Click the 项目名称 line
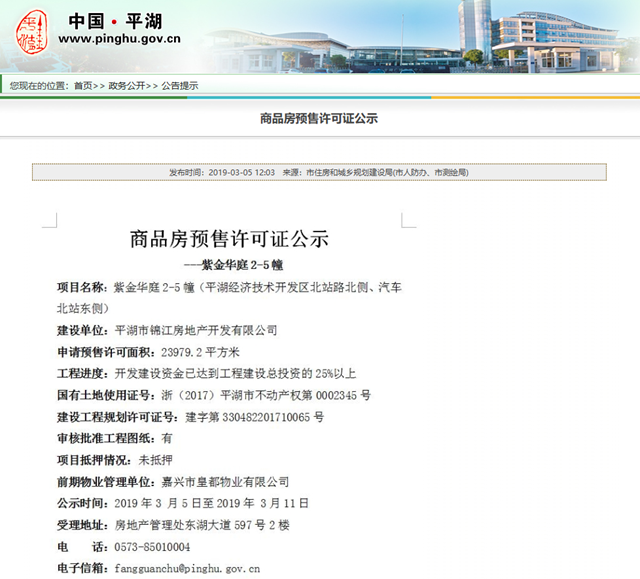This screenshot has height=579, width=640. 229,287
